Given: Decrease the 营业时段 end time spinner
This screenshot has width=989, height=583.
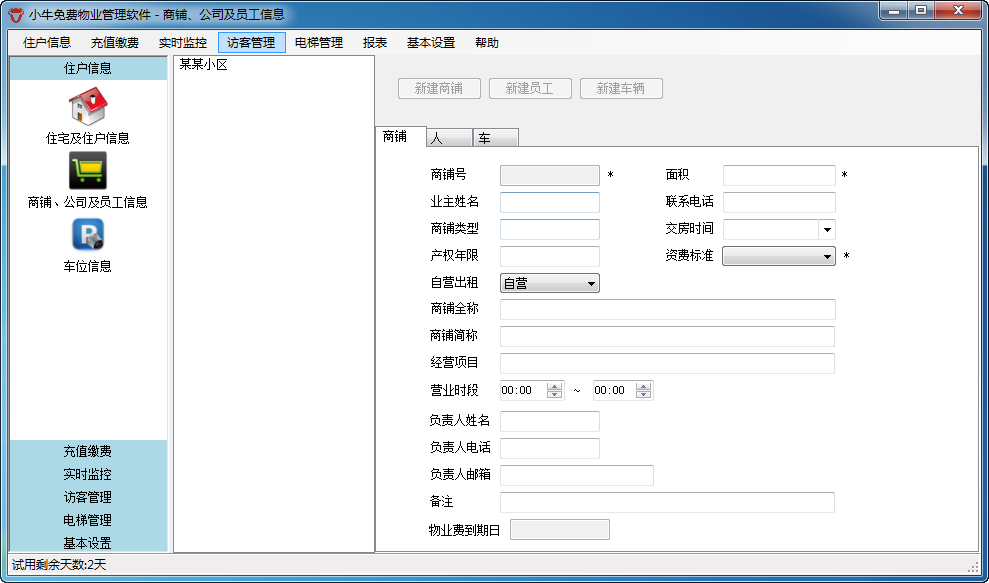Looking at the screenshot, I should coord(643,395).
